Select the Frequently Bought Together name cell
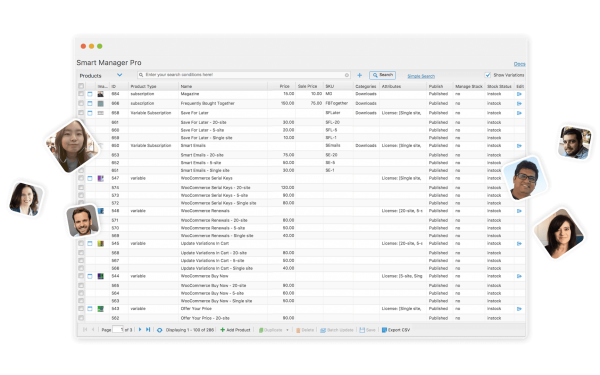 [x=223, y=103]
